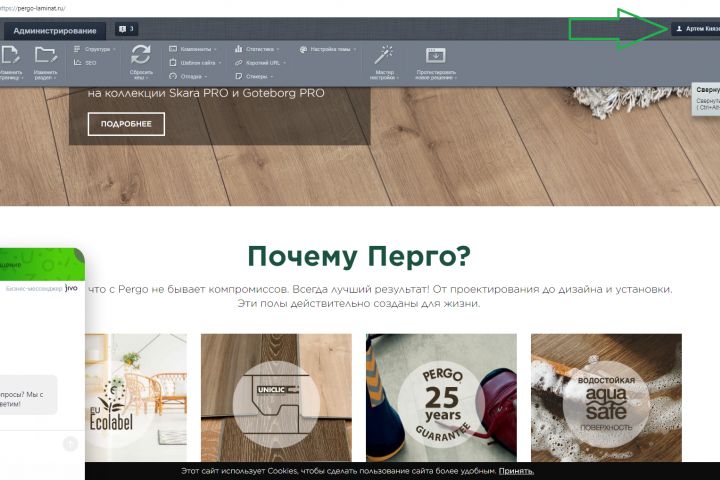Click the Компоненты icon
Image resolution: width=720 pixels, height=480 pixels.
pos(173,49)
